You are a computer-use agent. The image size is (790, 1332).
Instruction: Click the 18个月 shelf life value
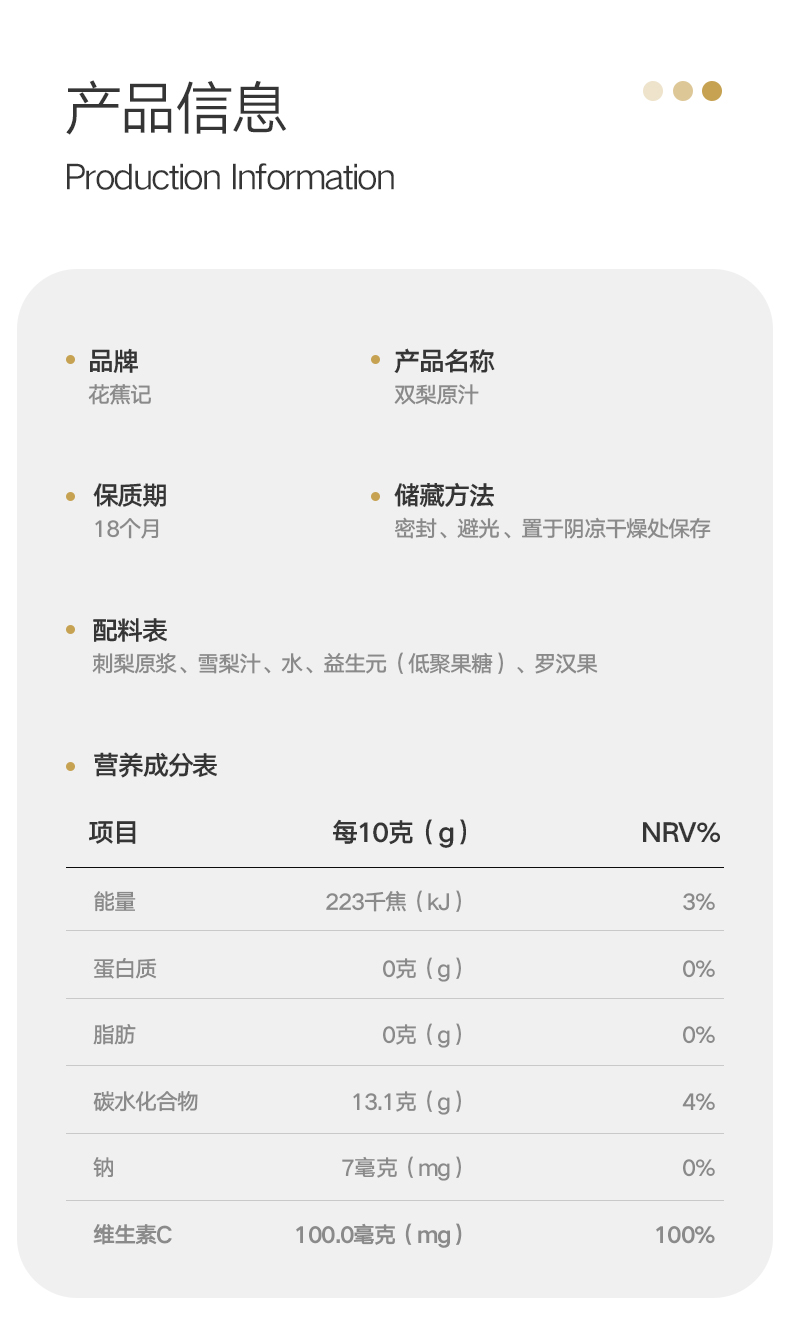coord(127,529)
